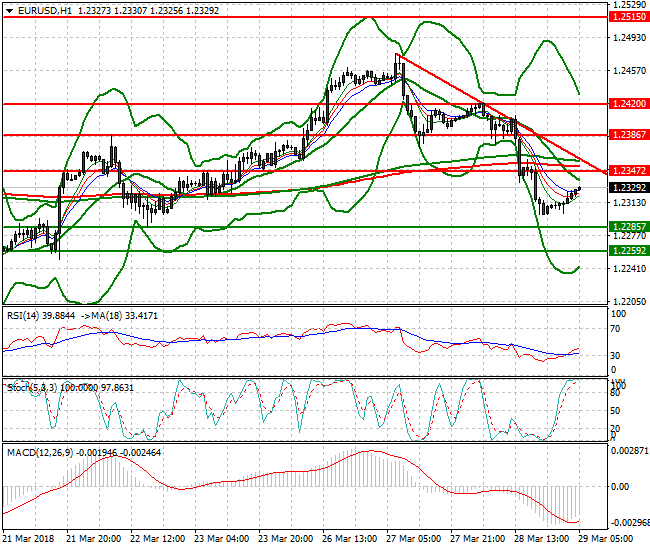650x550 pixels.
Task: Click the 1.23130 price scale value
Action: 629,203
